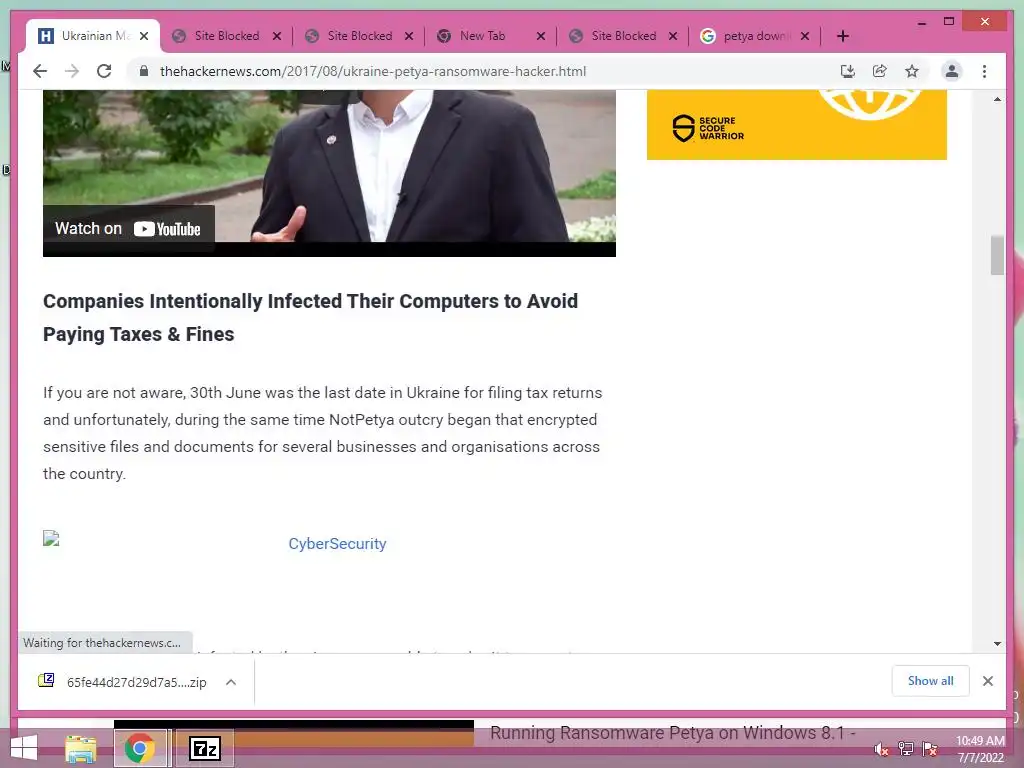
Task: Expand download item options chevron
Action: click(x=231, y=682)
